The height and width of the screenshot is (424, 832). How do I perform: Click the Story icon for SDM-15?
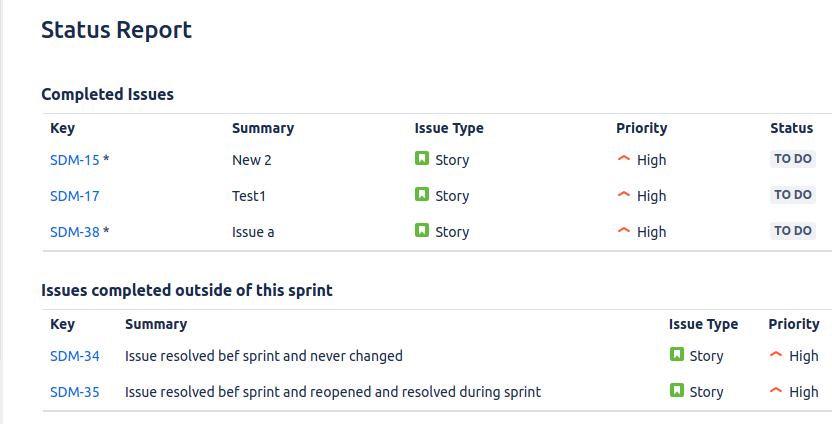[422, 158]
